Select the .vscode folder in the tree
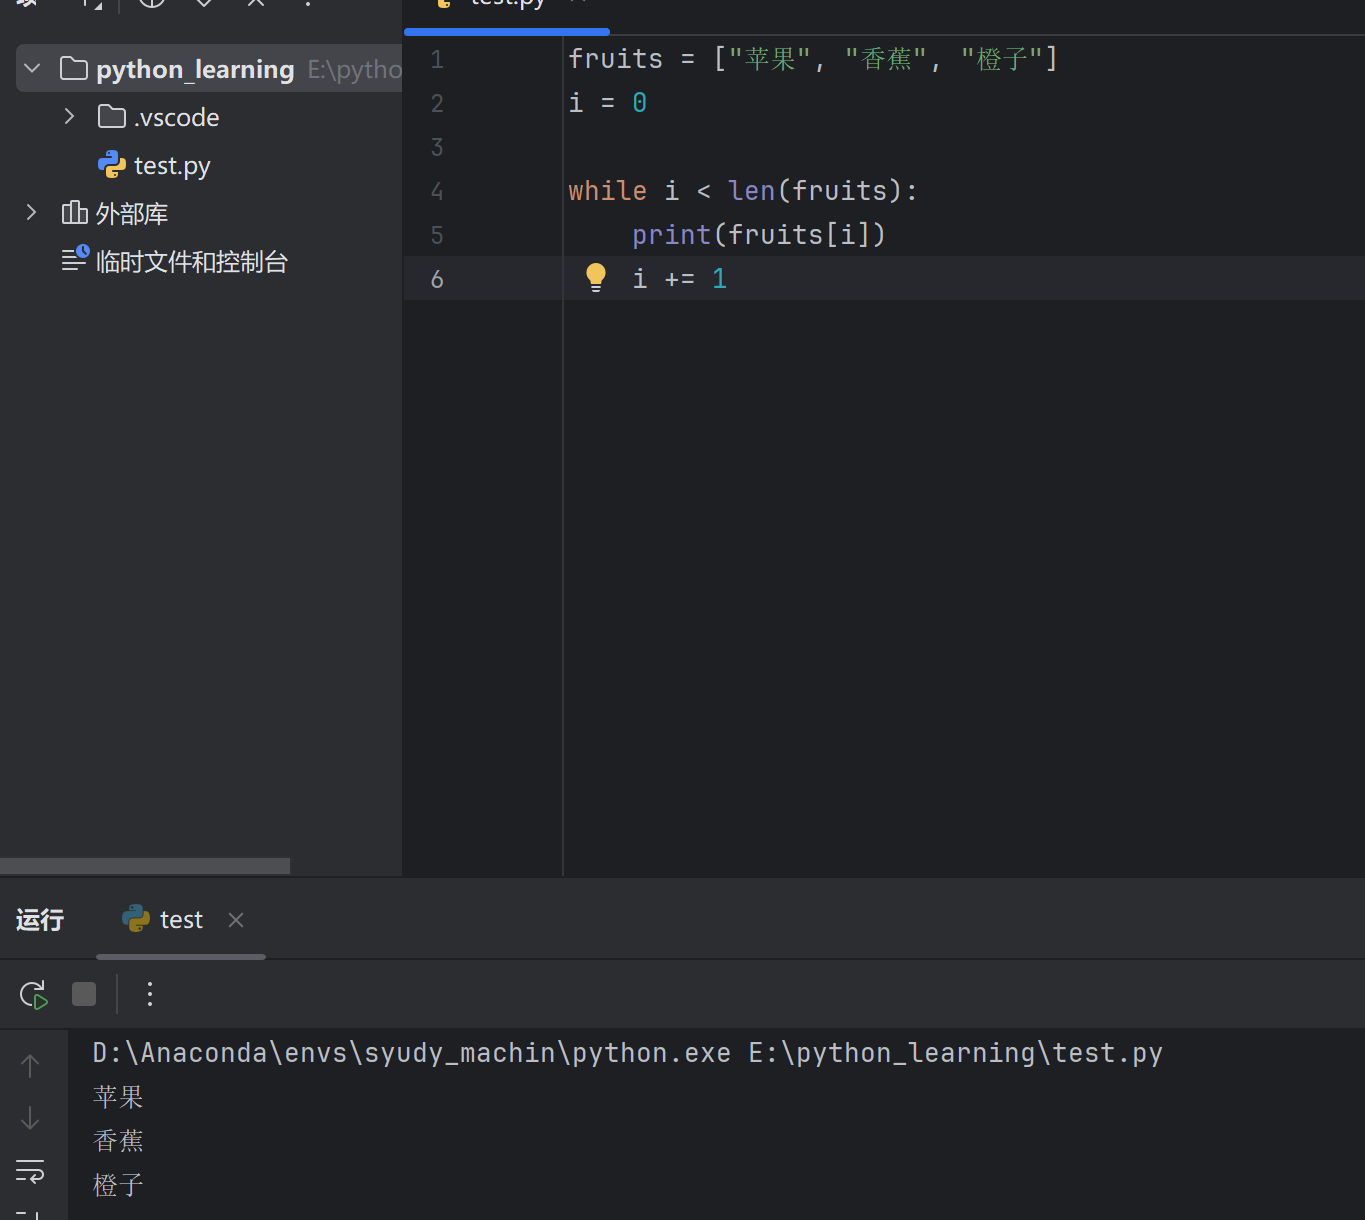1365x1220 pixels. click(159, 117)
